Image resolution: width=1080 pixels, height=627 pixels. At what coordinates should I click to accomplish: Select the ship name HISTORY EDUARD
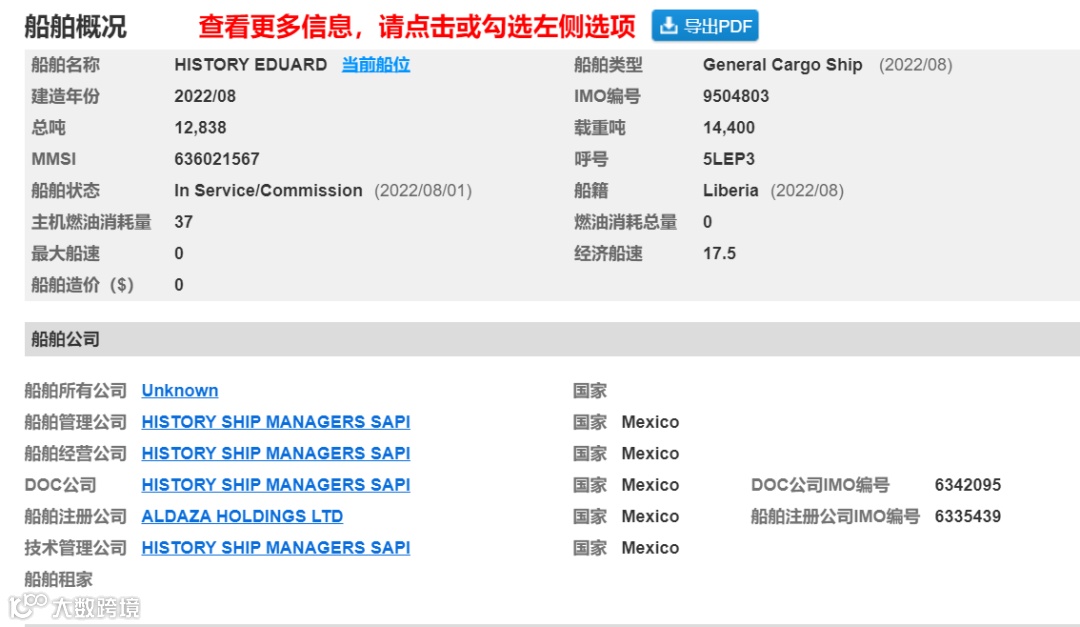click(251, 65)
